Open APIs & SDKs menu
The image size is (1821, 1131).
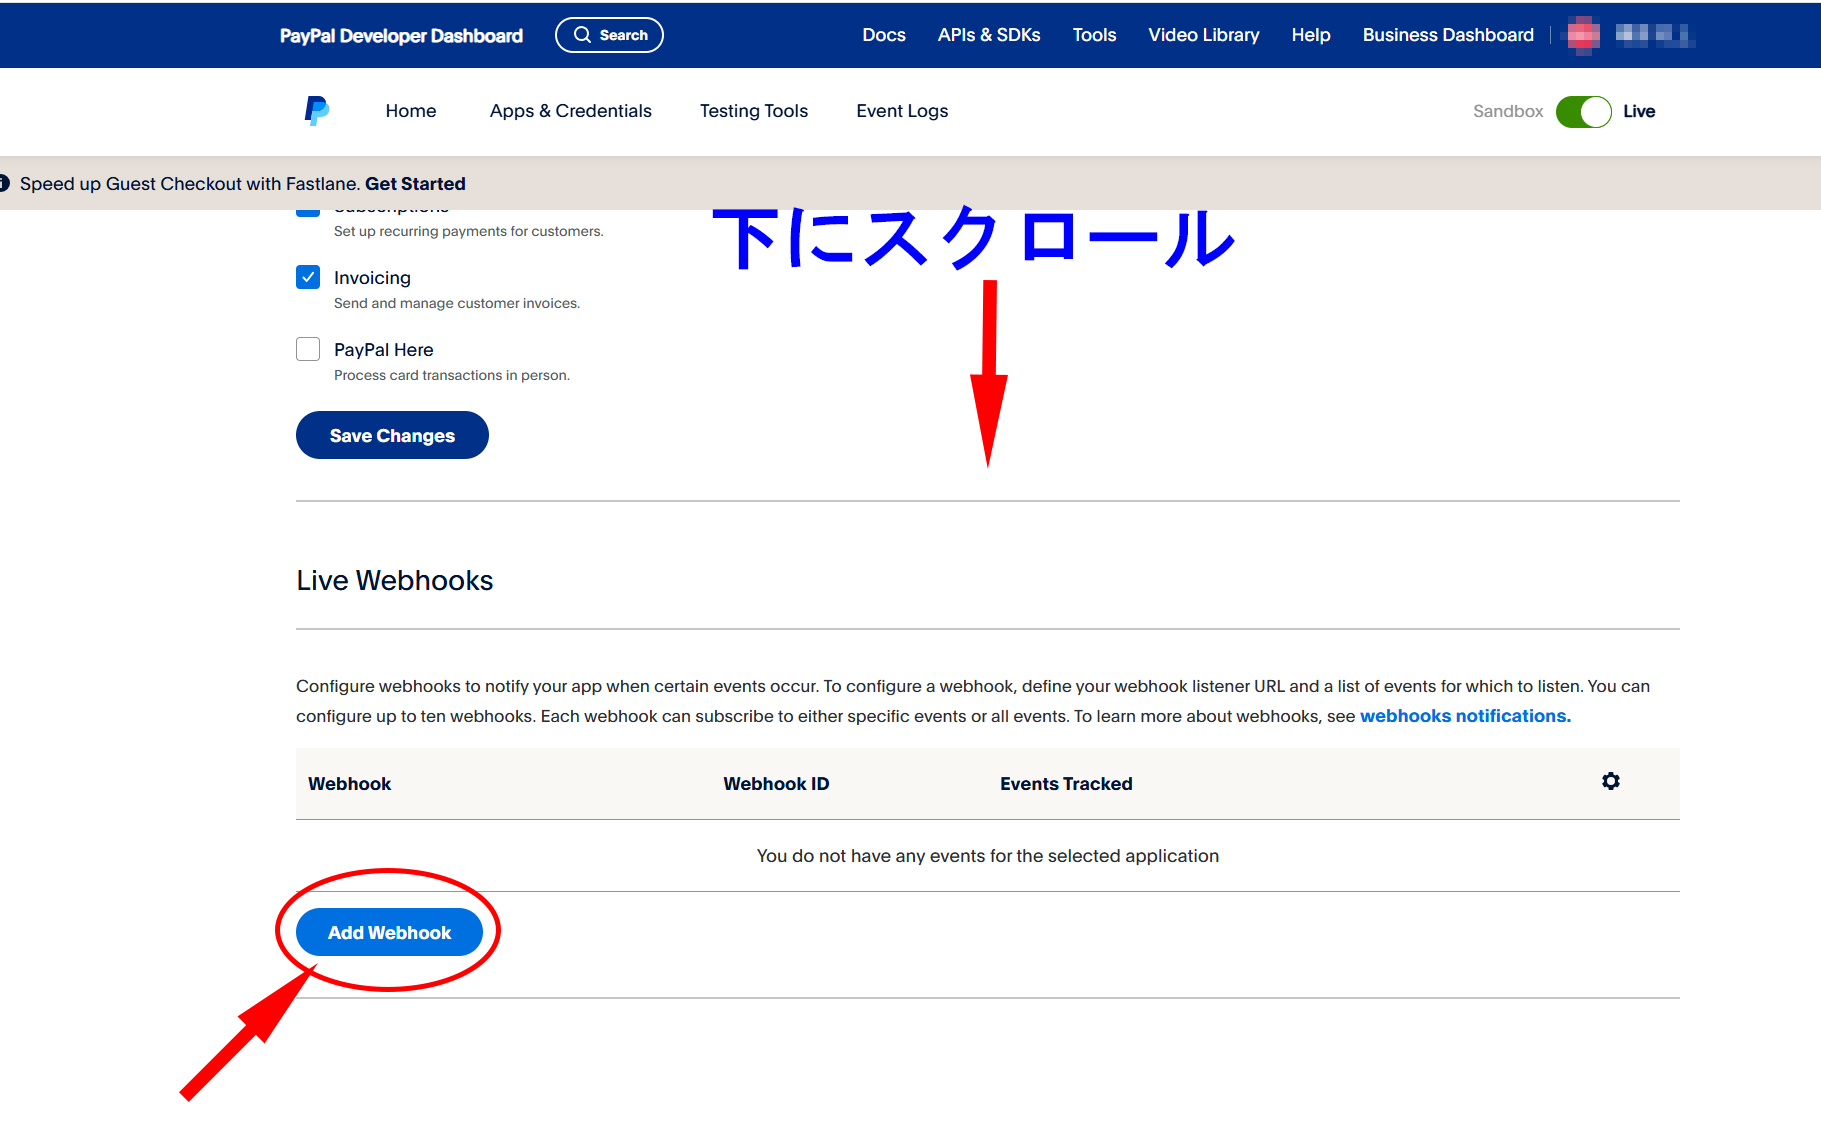point(989,35)
